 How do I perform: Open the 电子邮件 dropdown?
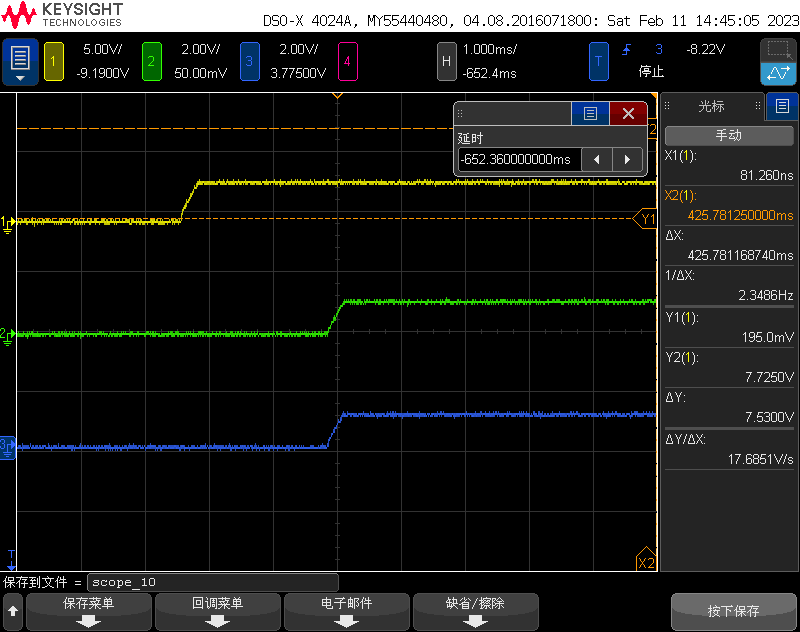[x=346, y=611]
